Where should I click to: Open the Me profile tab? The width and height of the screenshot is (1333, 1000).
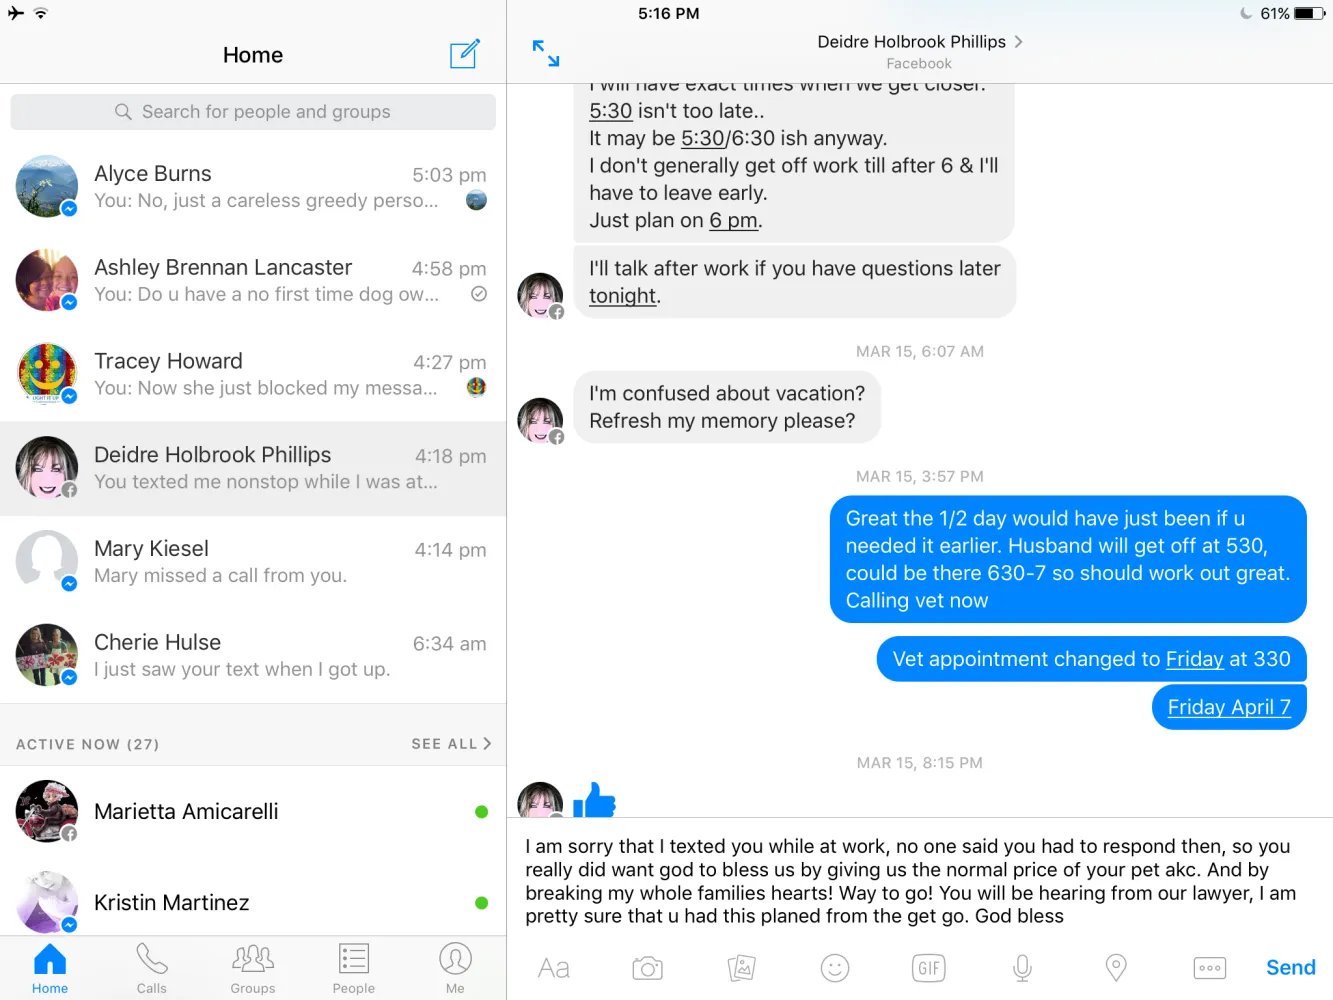(x=455, y=968)
